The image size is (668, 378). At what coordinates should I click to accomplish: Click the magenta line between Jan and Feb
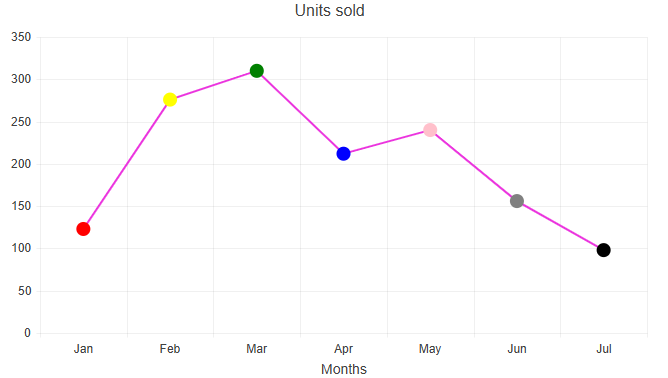(x=127, y=164)
